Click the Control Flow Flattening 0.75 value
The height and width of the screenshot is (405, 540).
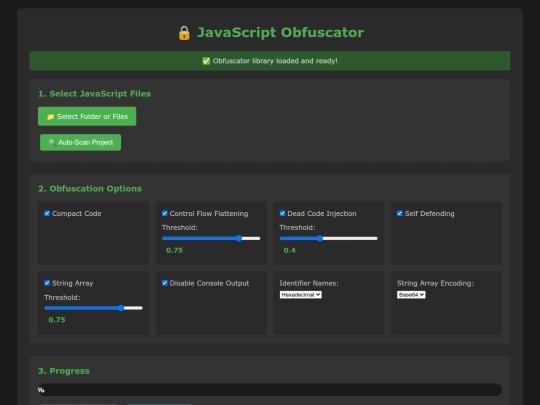(174, 250)
